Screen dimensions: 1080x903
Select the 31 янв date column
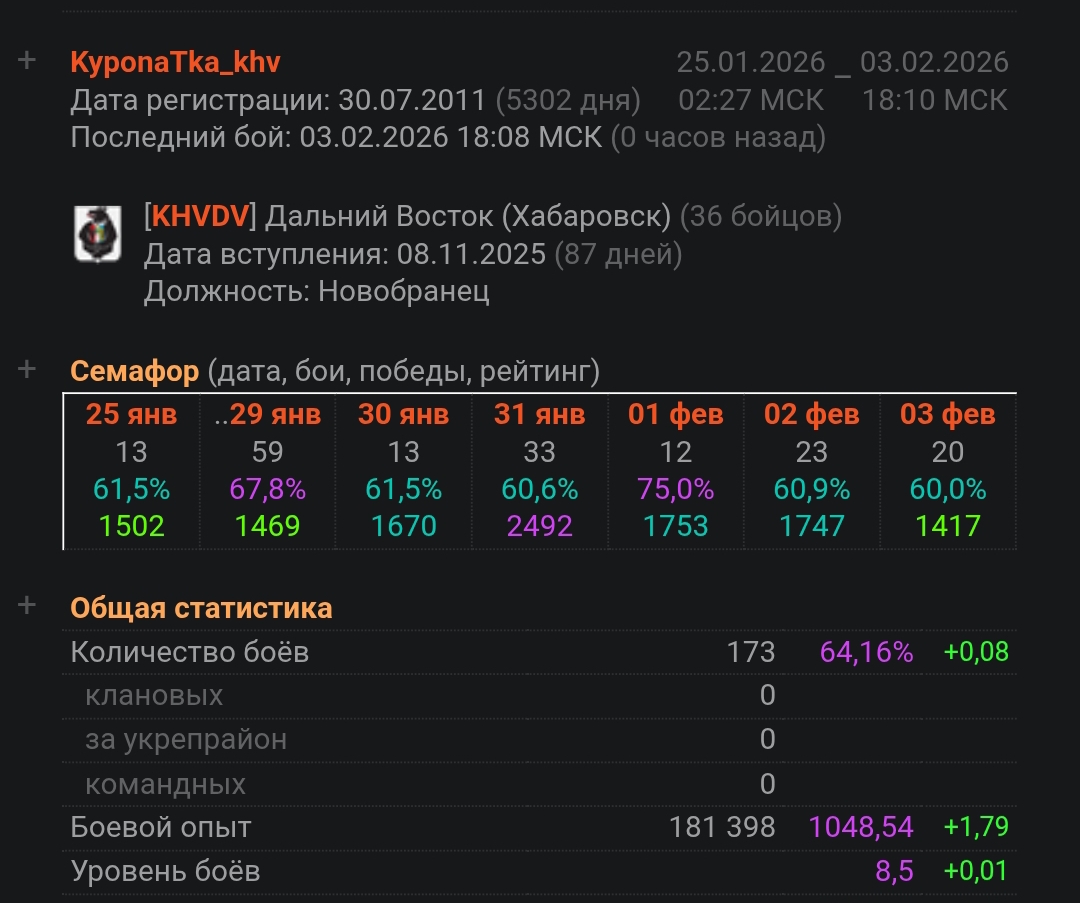click(539, 415)
